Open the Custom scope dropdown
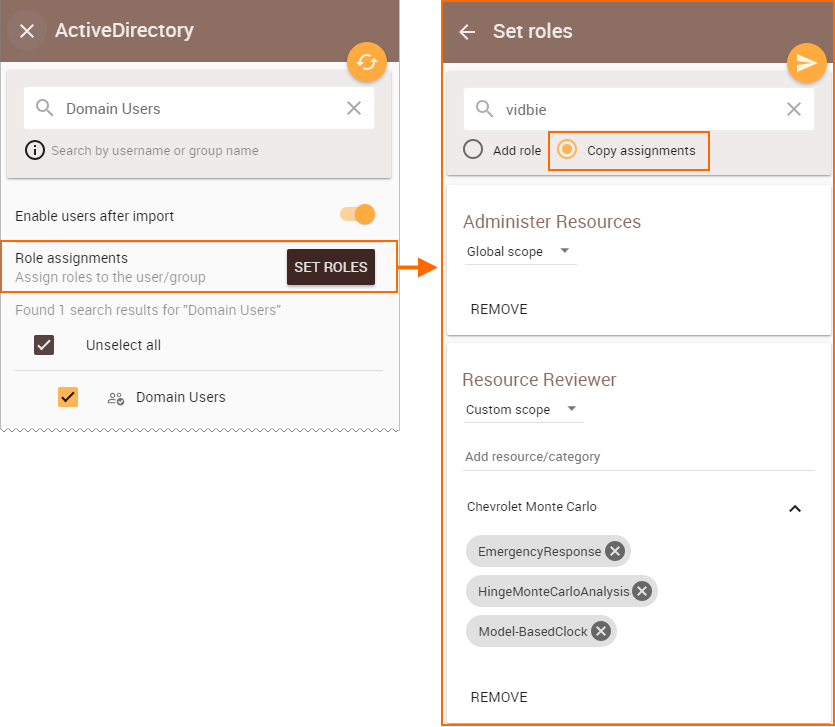The height and width of the screenshot is (727, 835). 523,410
